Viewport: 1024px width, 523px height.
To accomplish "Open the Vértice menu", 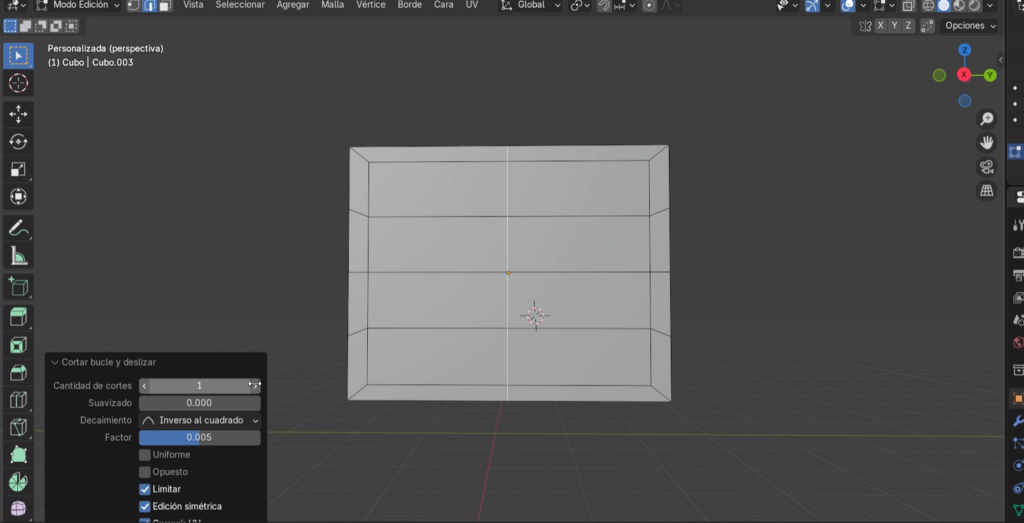I will pos(371,5).
